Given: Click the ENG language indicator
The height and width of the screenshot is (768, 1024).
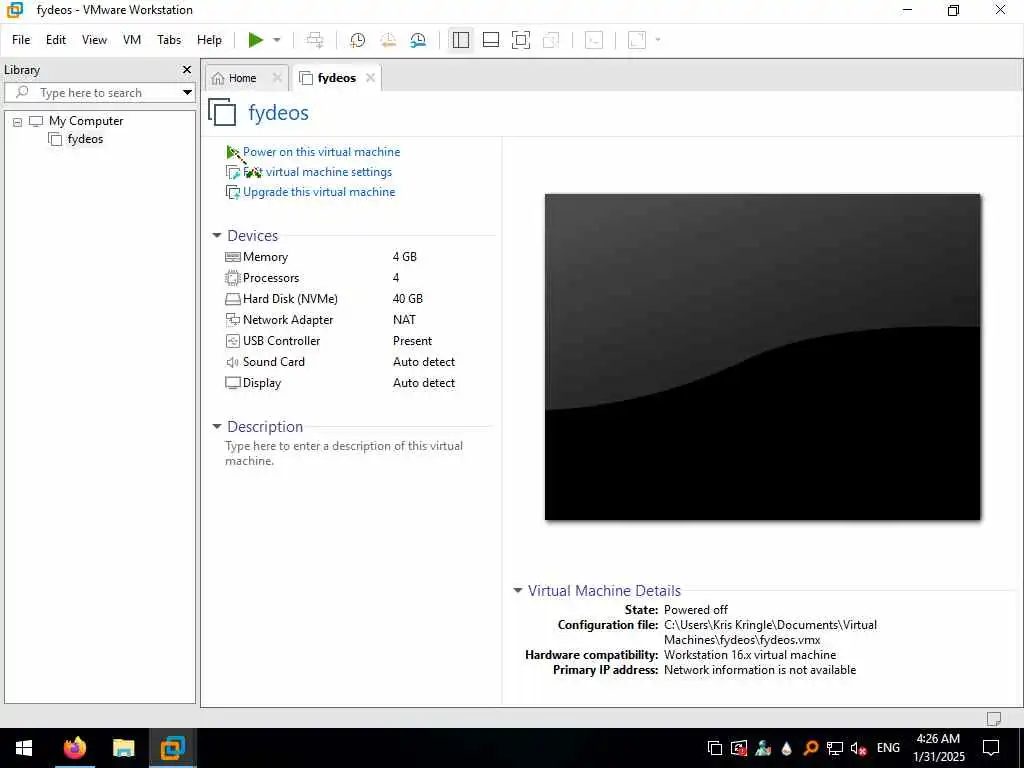Looking at the screenshot, I should (888, 748).
